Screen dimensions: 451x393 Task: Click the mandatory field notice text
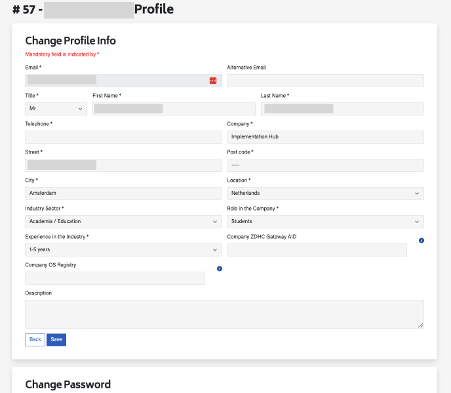(x=62, y=54)
